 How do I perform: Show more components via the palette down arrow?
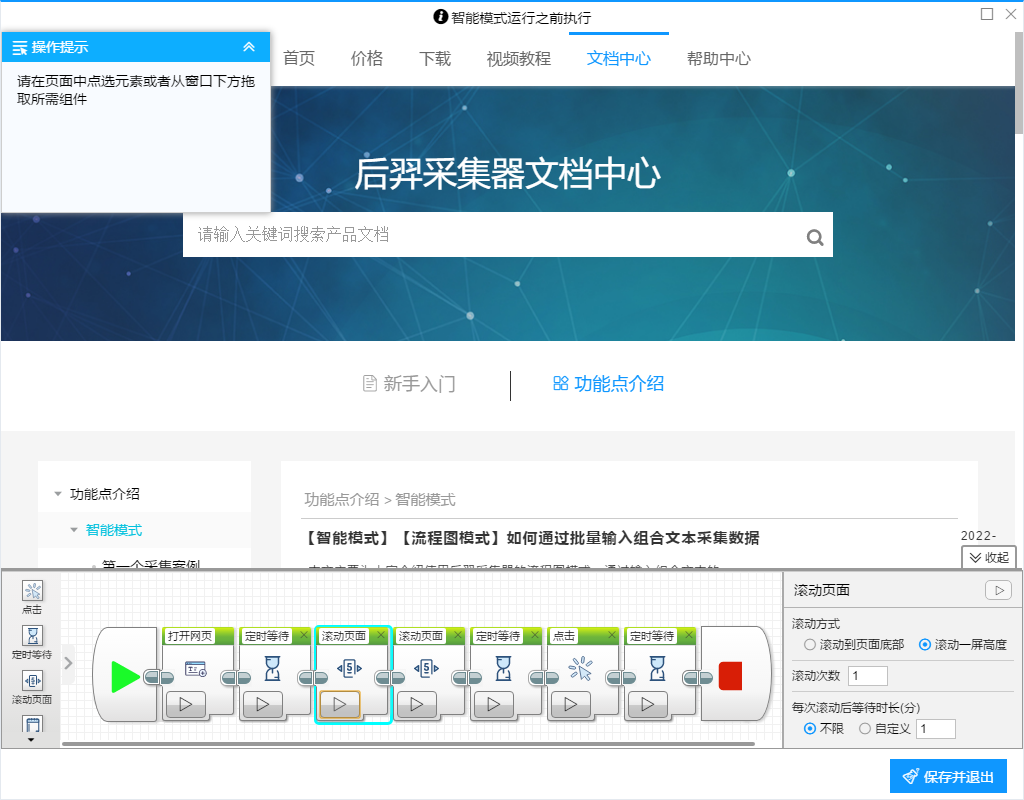pos(31,740)
